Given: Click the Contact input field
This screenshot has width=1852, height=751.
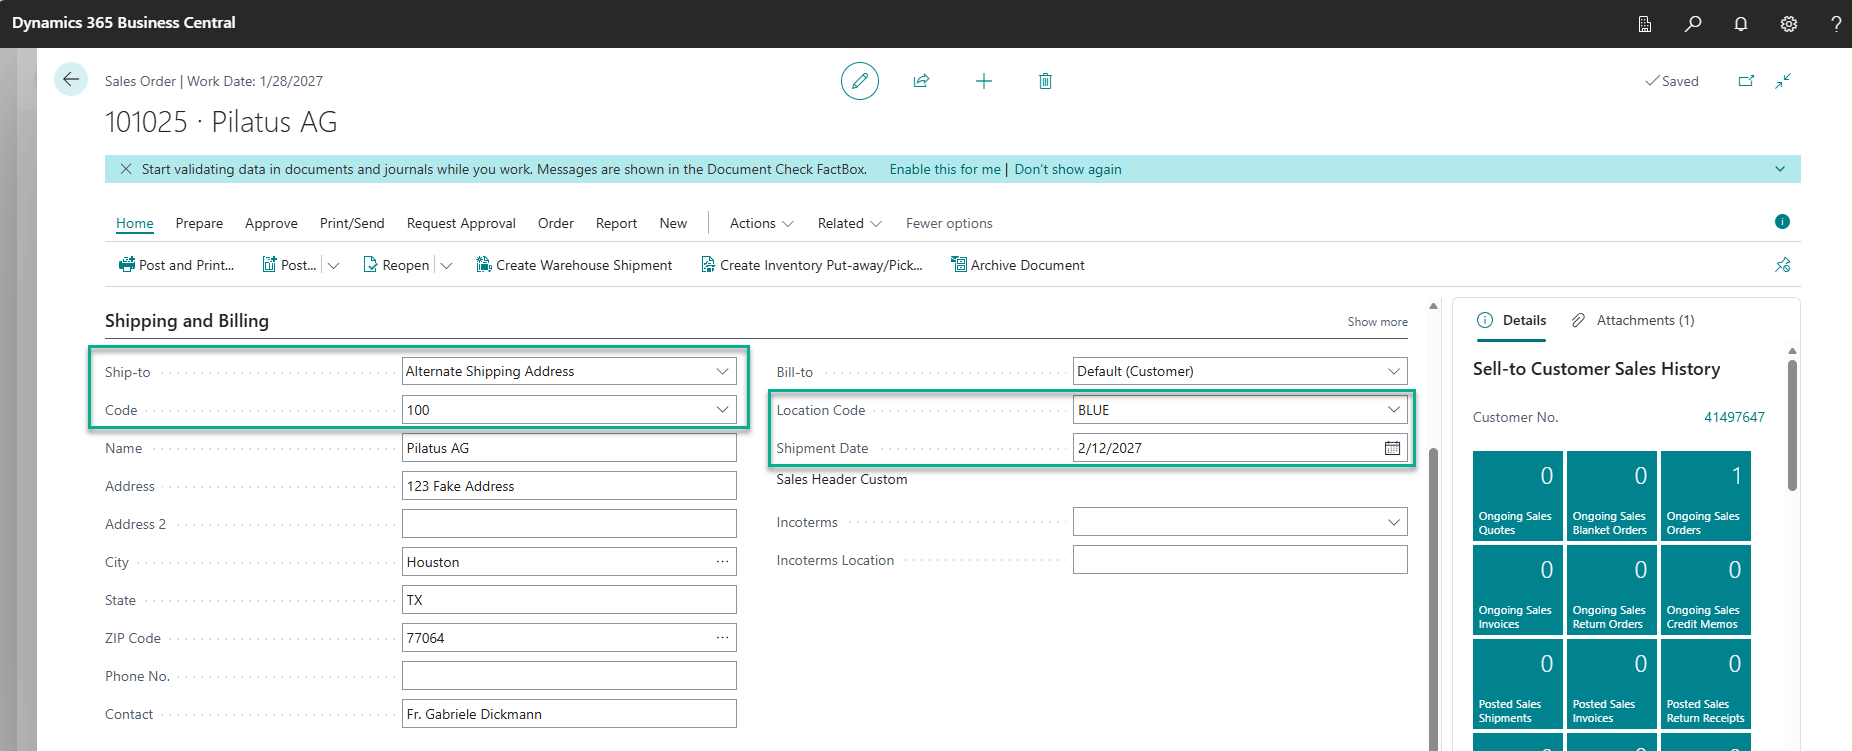Looking at the screenshot, I should pos(569,714).
